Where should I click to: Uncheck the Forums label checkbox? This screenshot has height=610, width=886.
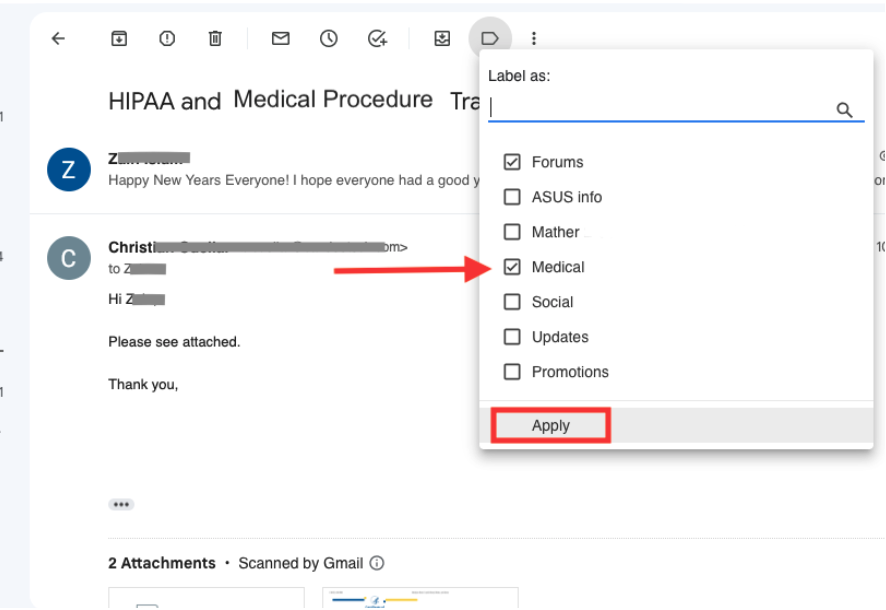512,162
